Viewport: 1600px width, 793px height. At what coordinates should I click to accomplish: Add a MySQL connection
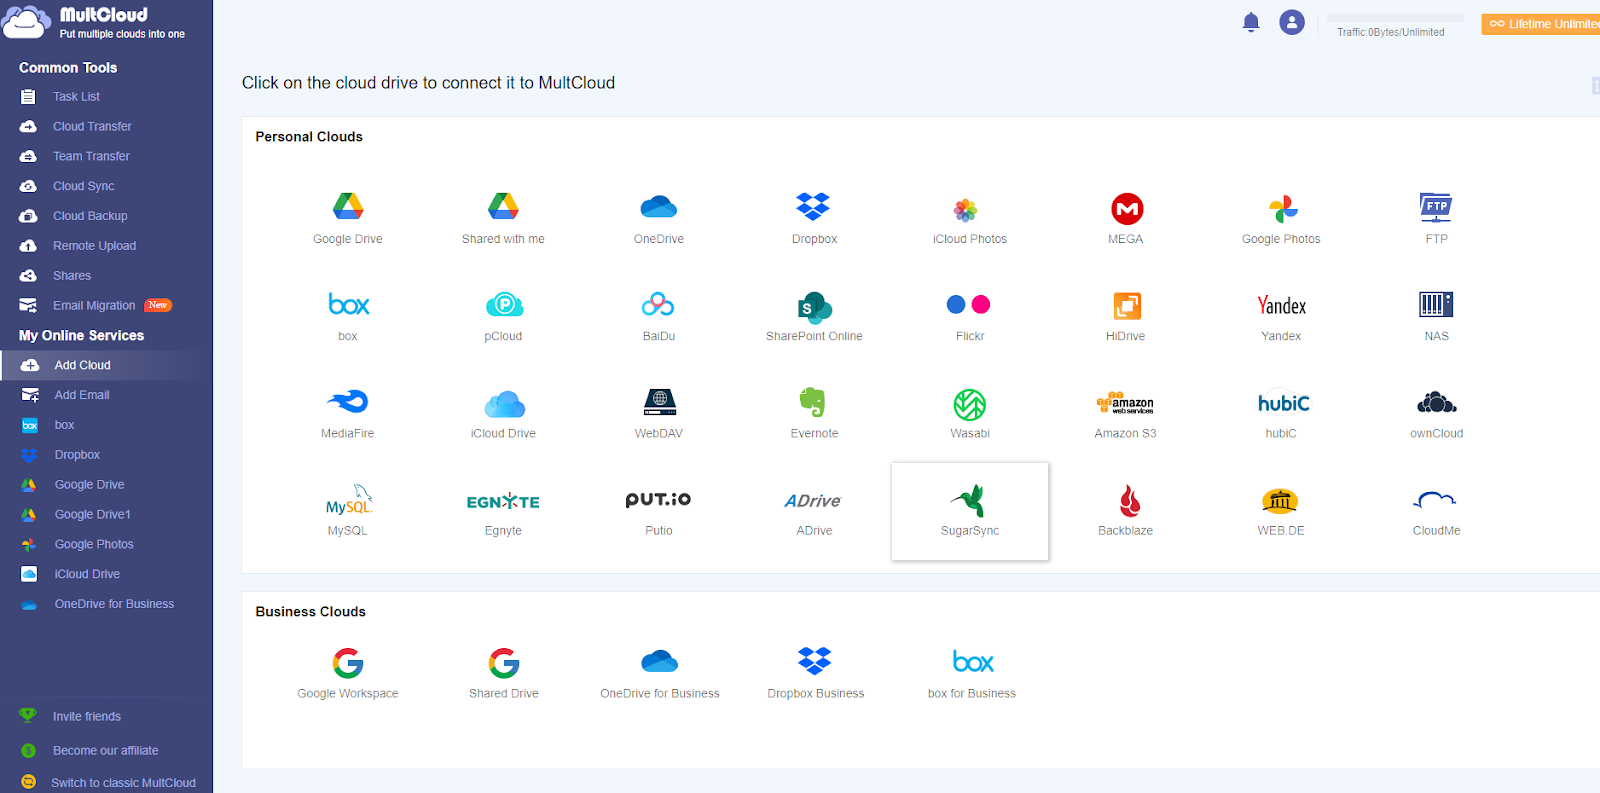[349, 501]
